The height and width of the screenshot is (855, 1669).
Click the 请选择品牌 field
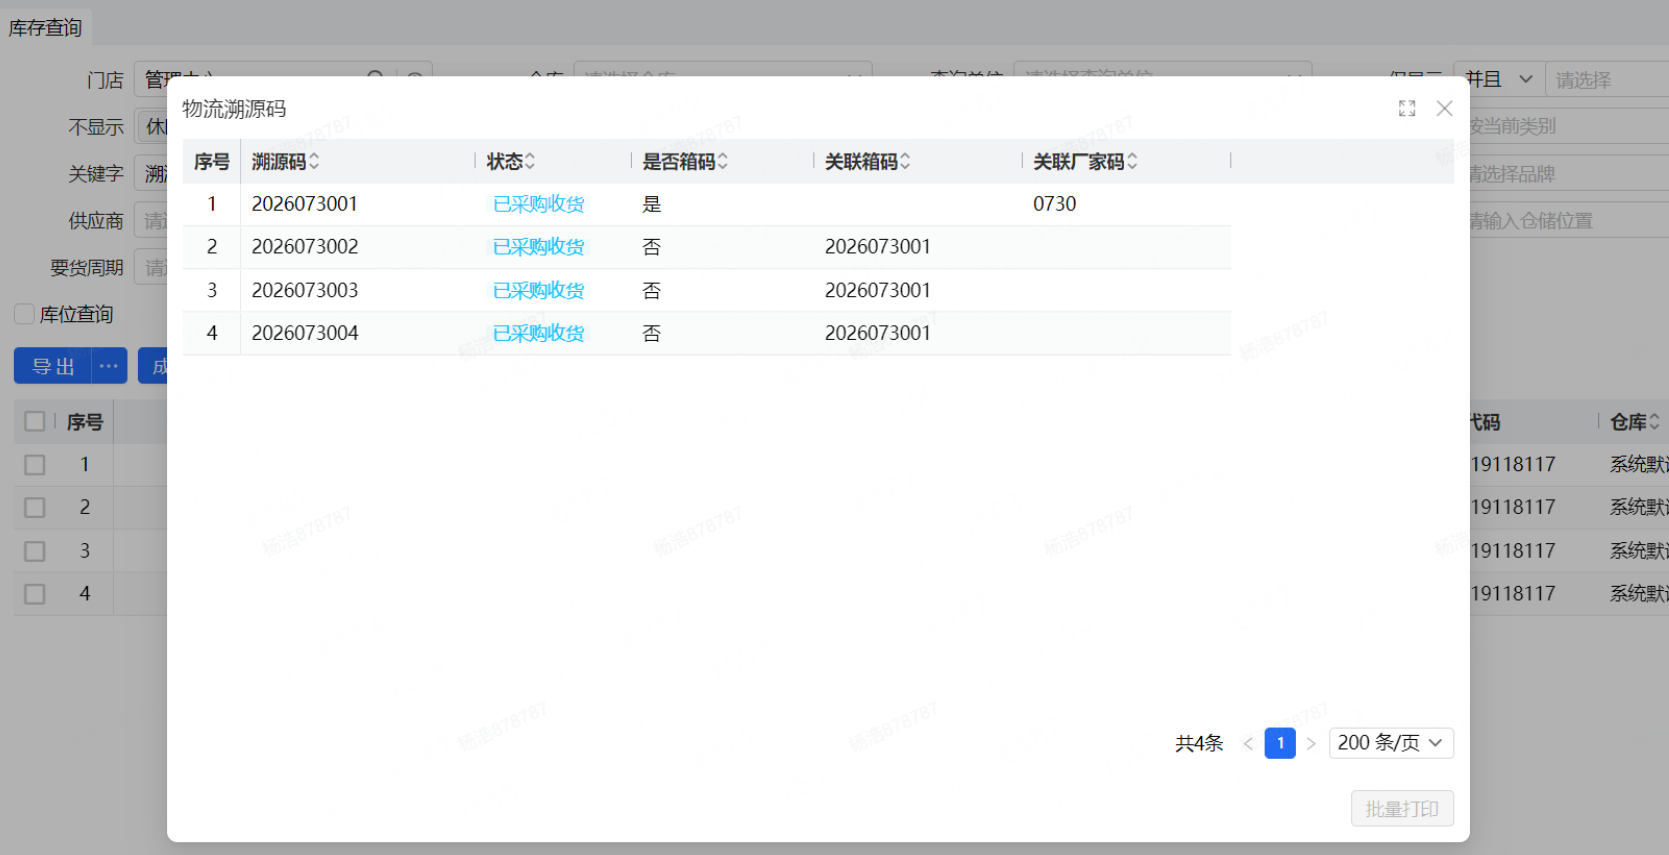point(1568,174)
